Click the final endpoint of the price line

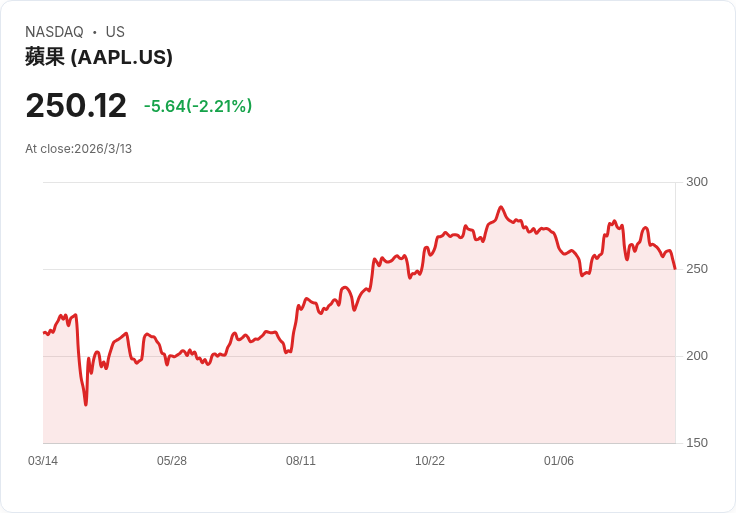pos(675,268)
